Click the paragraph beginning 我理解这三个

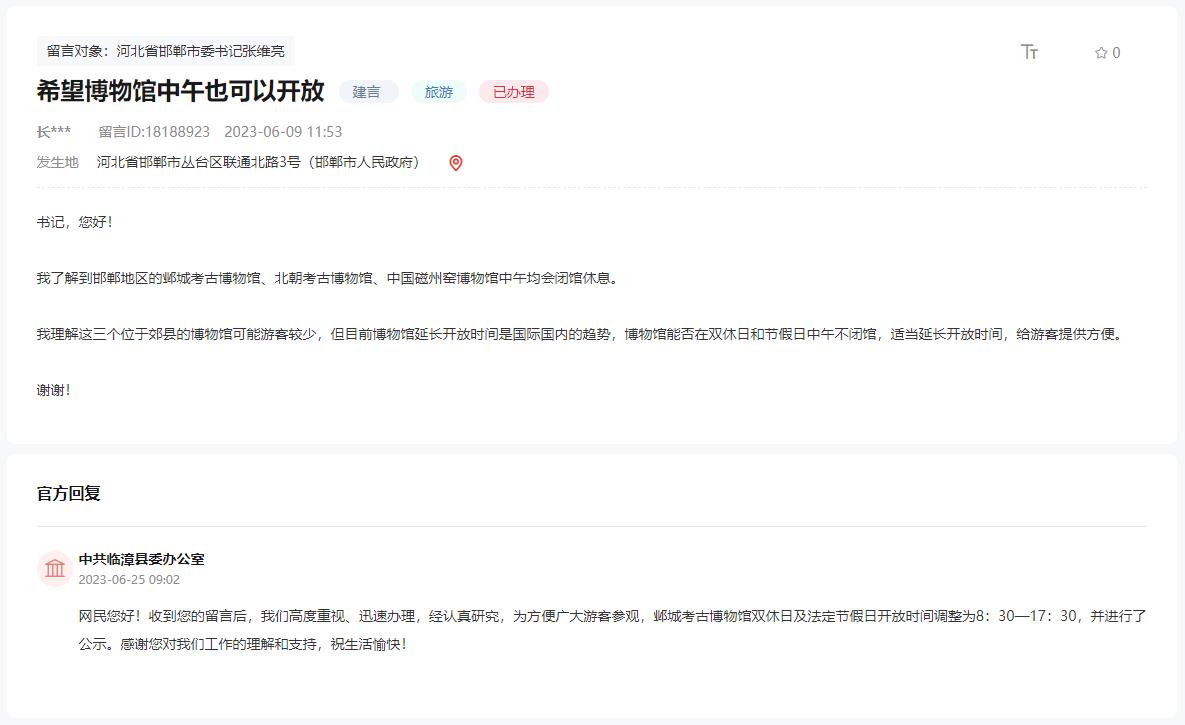click(x=582, y=333)
